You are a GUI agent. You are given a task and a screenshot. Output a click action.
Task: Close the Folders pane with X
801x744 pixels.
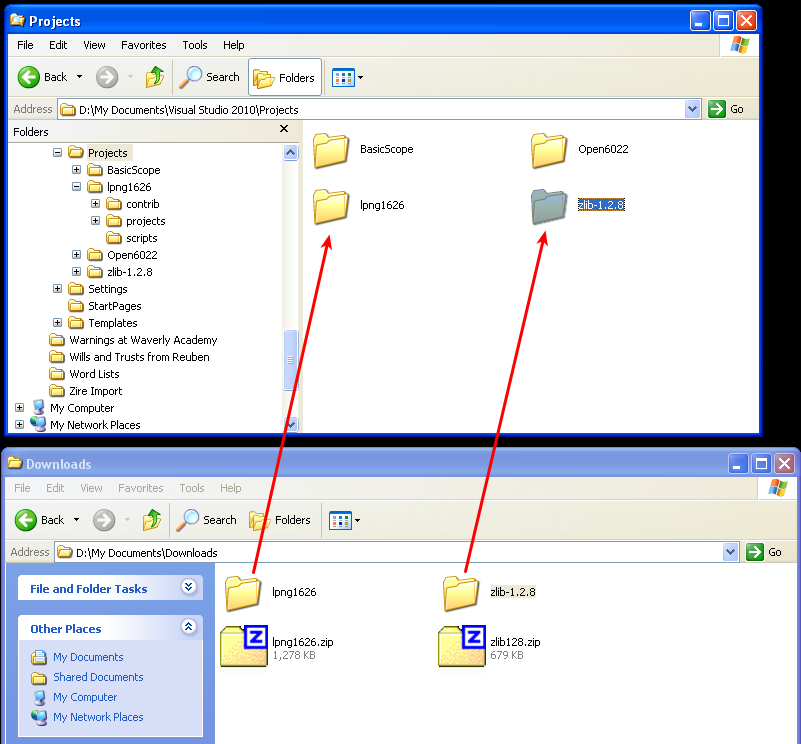click(x=284, y=129)
